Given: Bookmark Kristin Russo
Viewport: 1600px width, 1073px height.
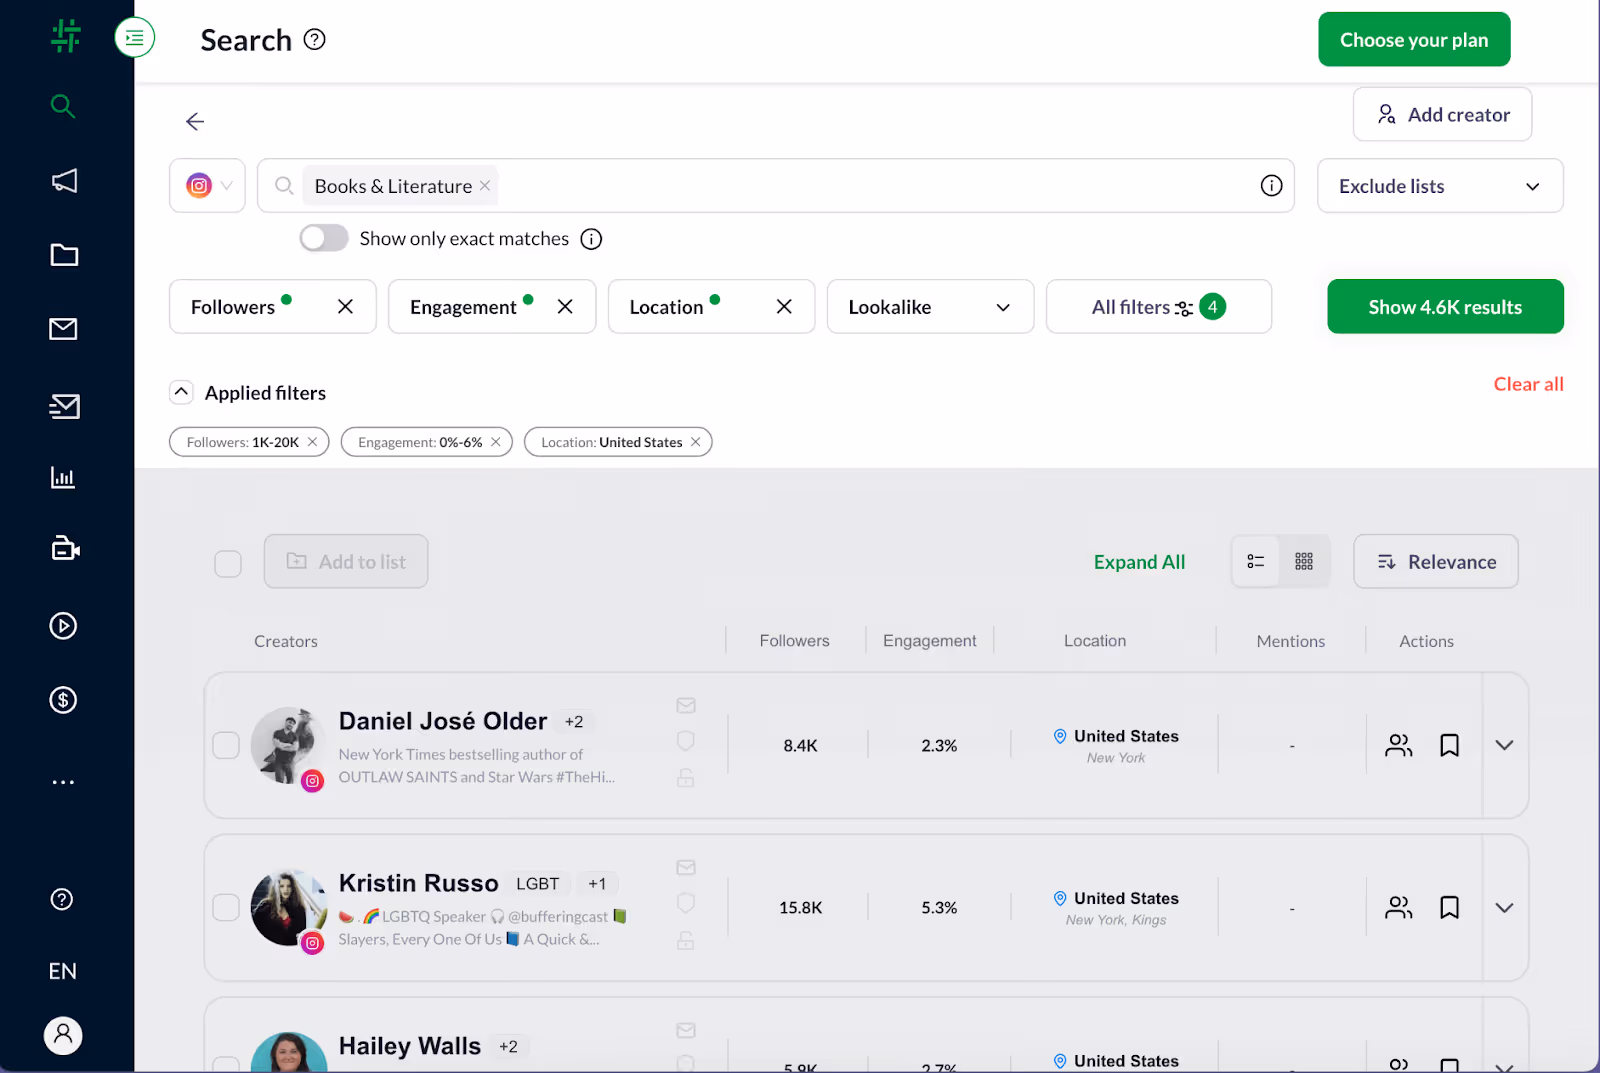Looking at the screenshot, I should coord(1449,907).
